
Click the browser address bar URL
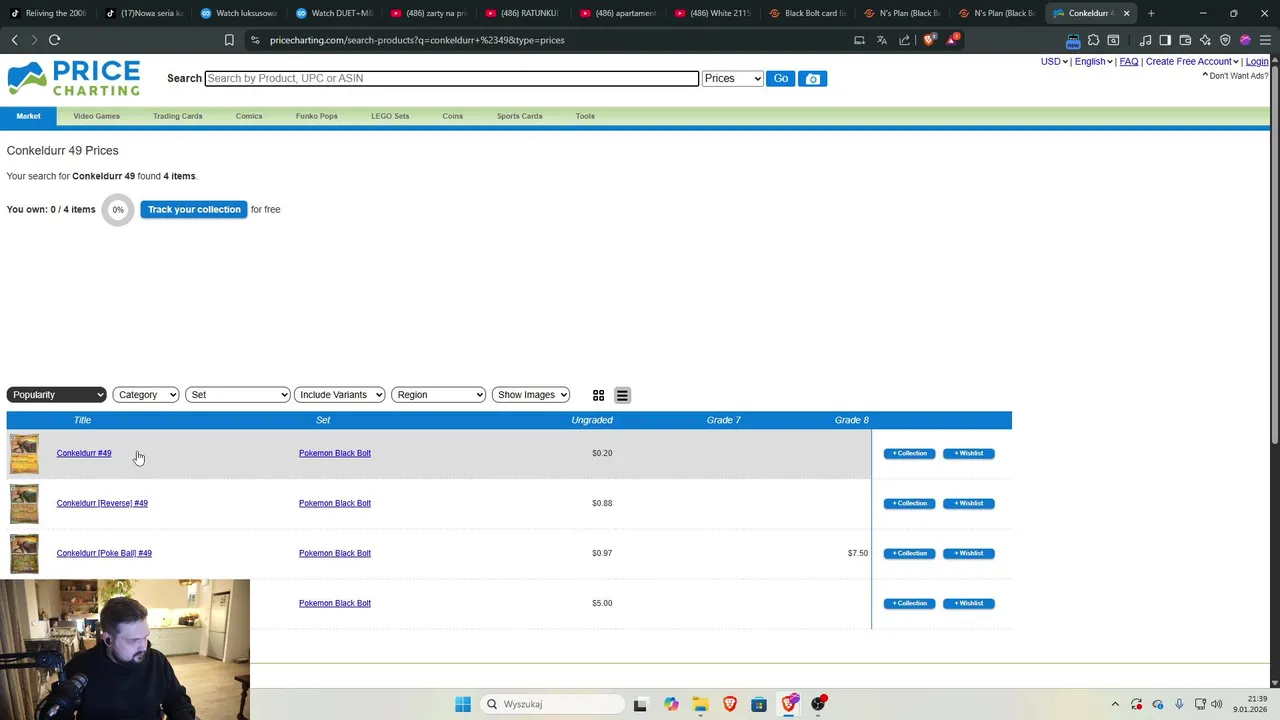[x=417, y=40]
